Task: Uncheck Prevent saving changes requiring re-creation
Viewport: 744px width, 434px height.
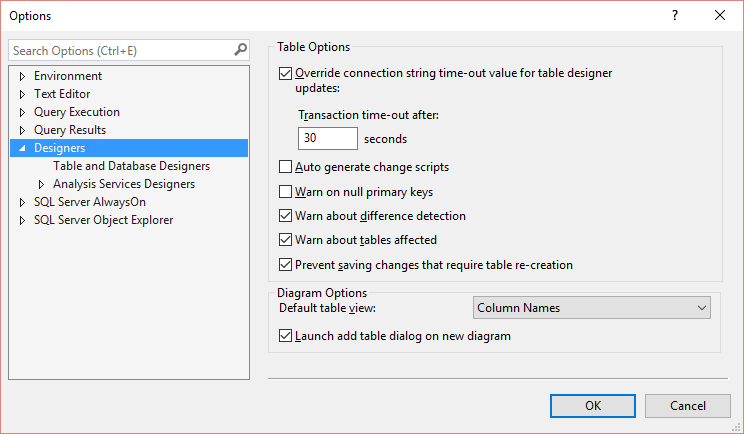Action: (285, 265)
